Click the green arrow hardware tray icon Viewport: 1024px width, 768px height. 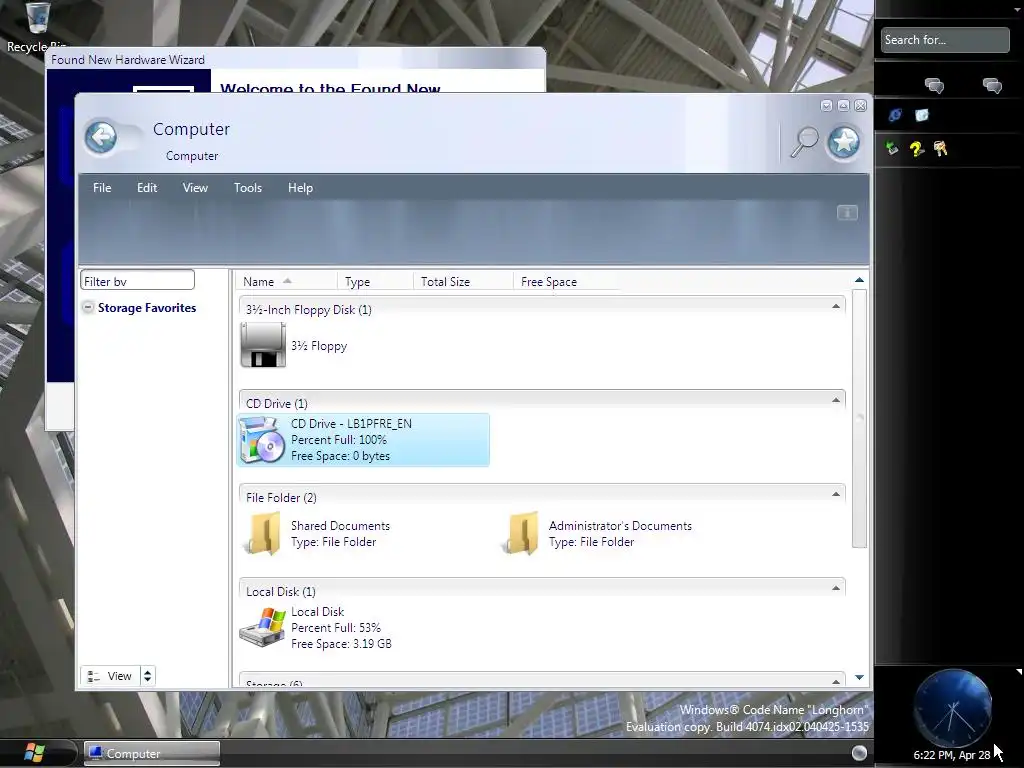[892, 148]
